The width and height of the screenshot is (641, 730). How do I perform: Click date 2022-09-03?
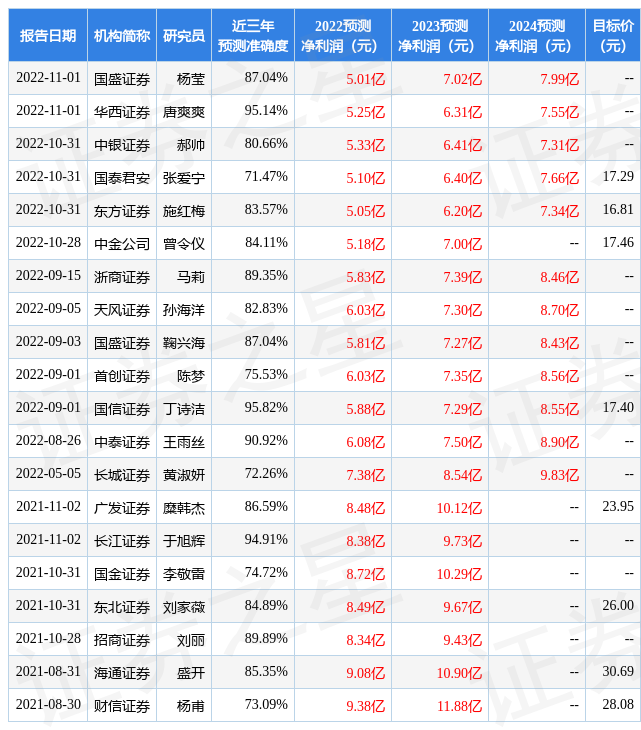pyautogui.click(x=48, y=342)
